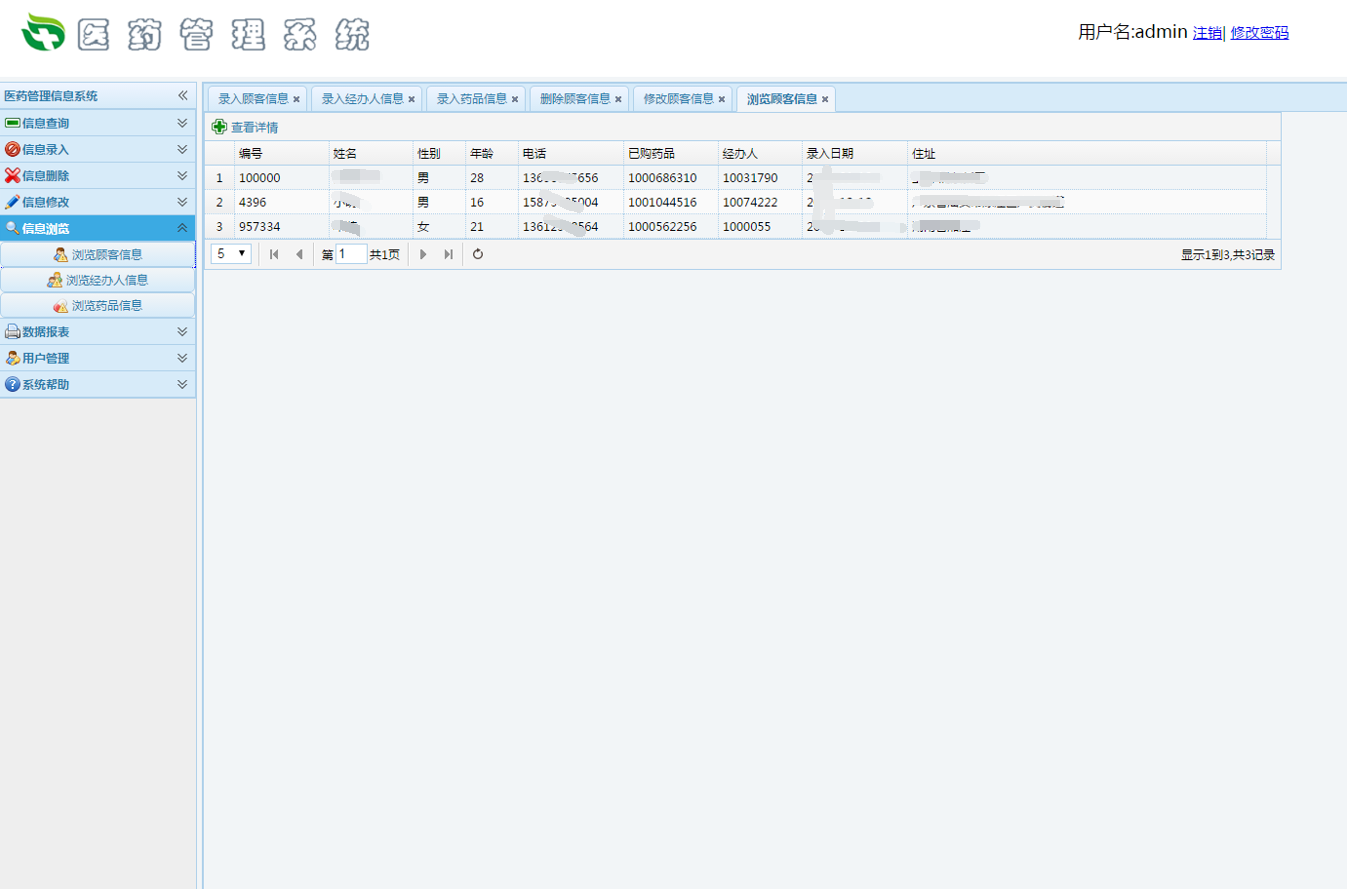1347x889 pixels.
Task: Click the 信息查询 green icon in the sidebar
Action: click(12, 123)
